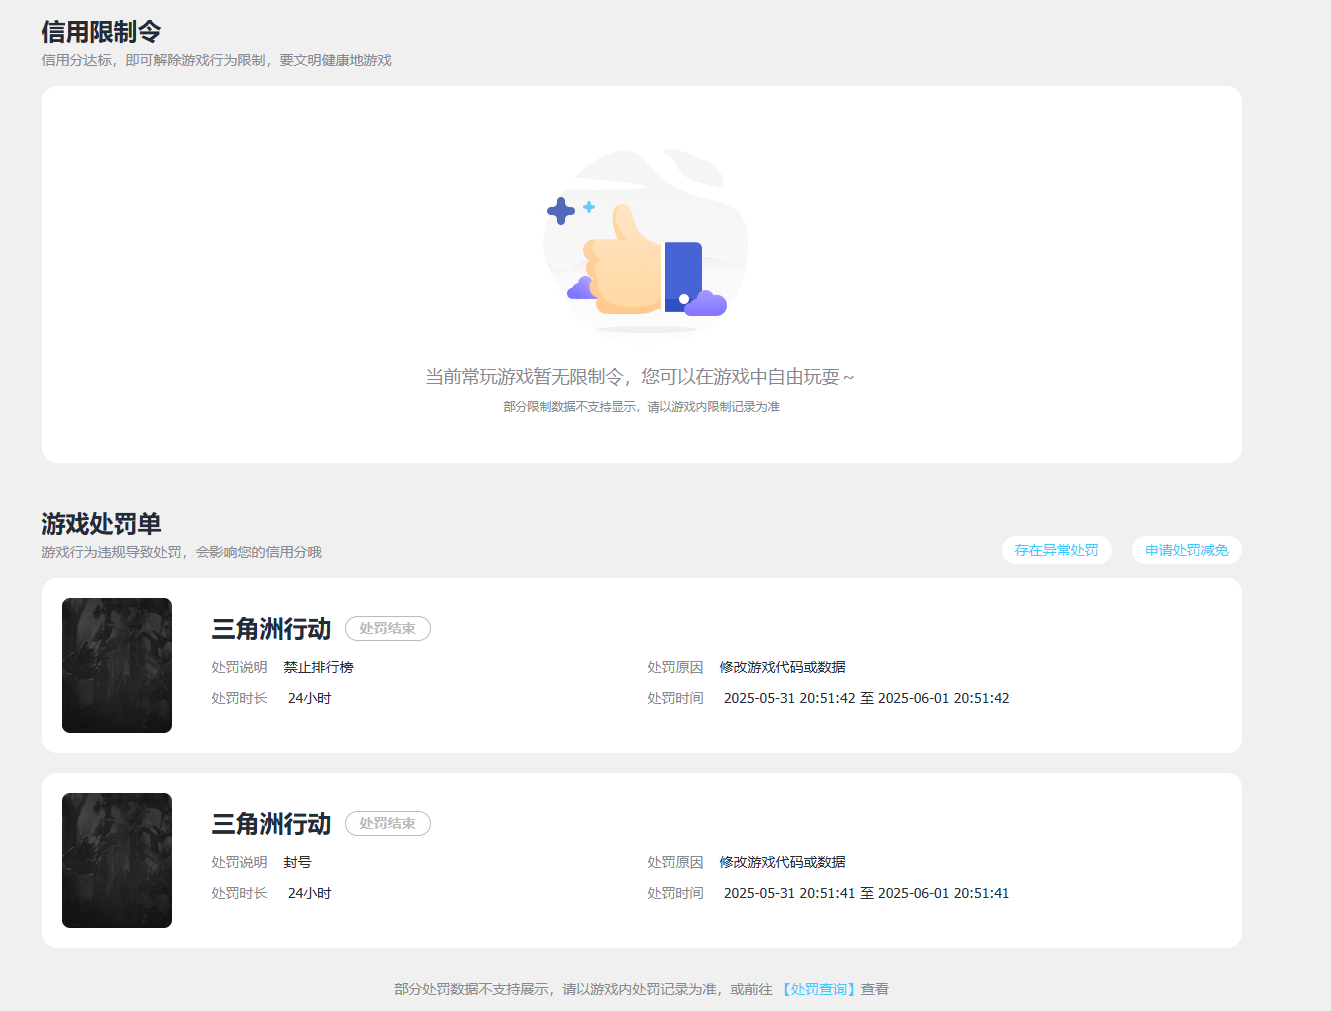Select penalty time ending 2025-06-01 20:51:42

(x=866, y=698)
